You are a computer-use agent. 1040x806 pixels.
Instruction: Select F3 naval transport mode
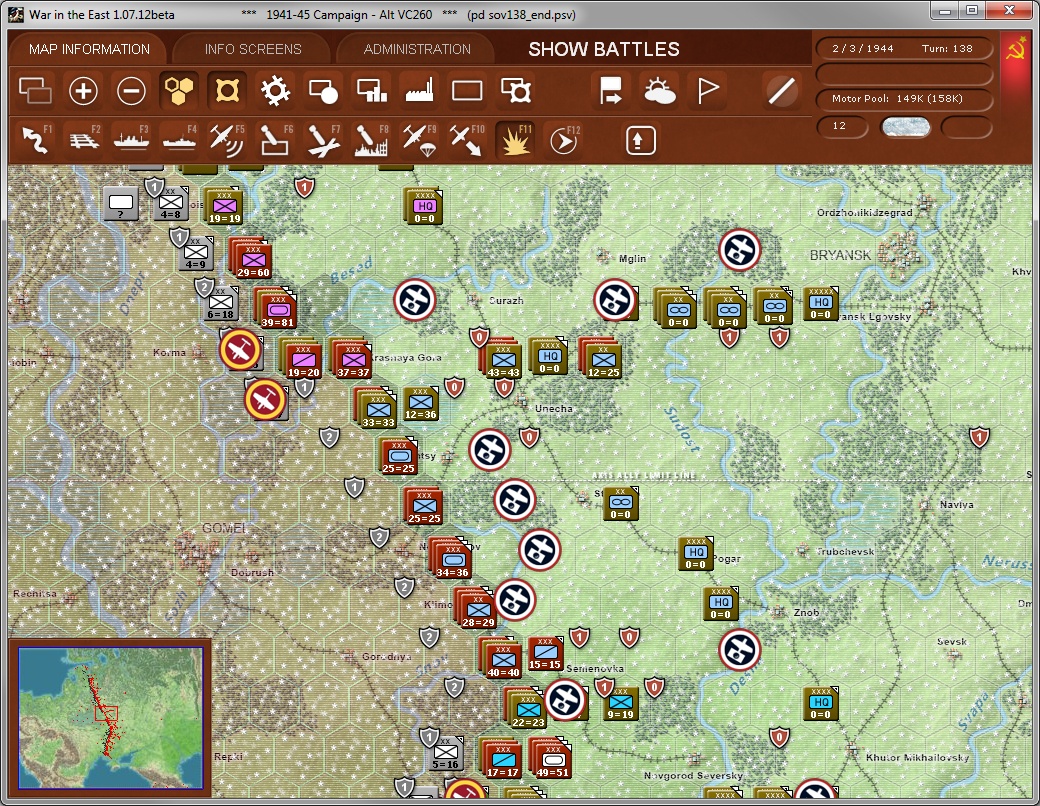pyautogui.click(x=132, y=140)
